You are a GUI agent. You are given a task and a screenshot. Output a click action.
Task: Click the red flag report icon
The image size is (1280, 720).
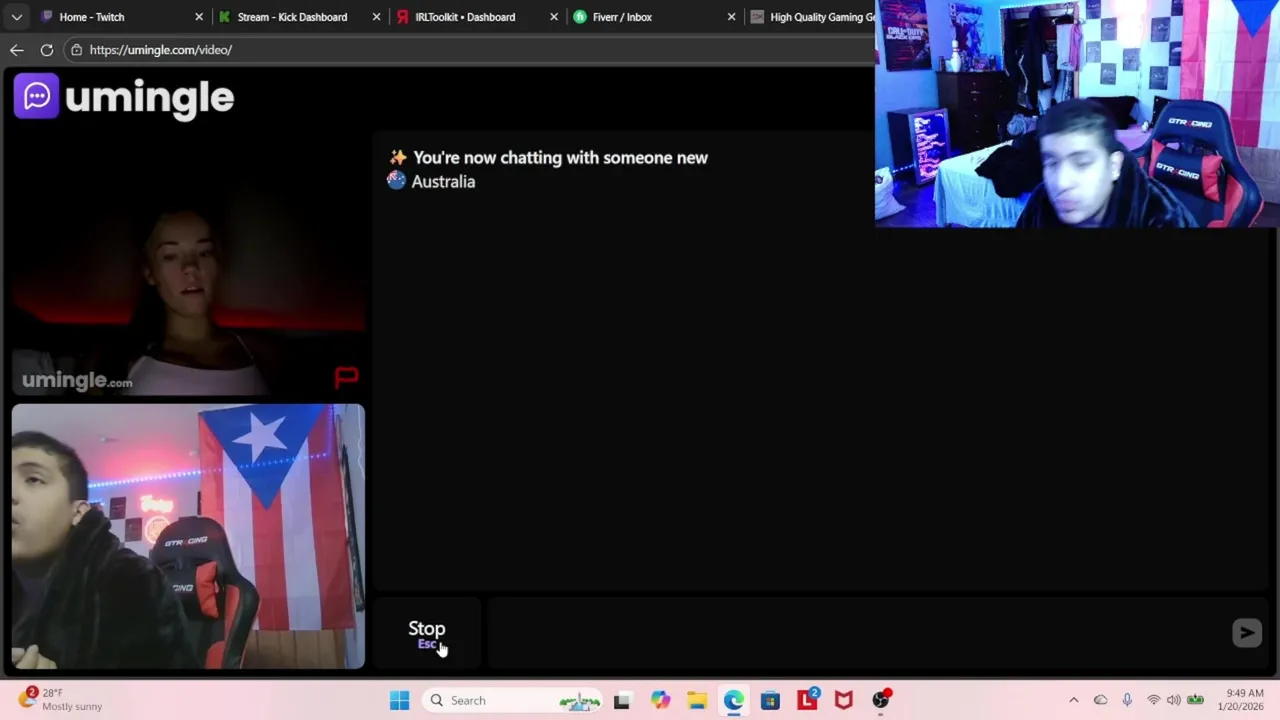(346, 377)
